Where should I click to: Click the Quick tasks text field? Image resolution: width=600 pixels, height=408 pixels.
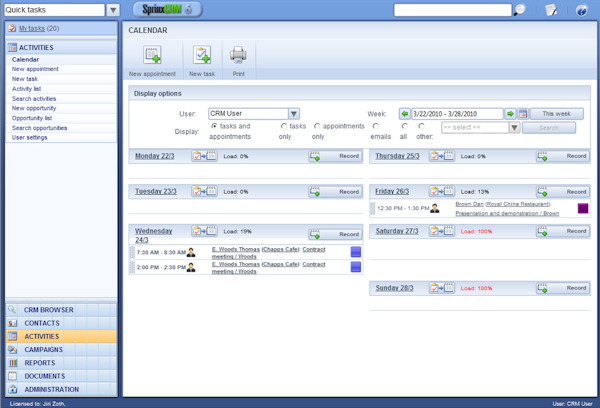click(54, 10)
